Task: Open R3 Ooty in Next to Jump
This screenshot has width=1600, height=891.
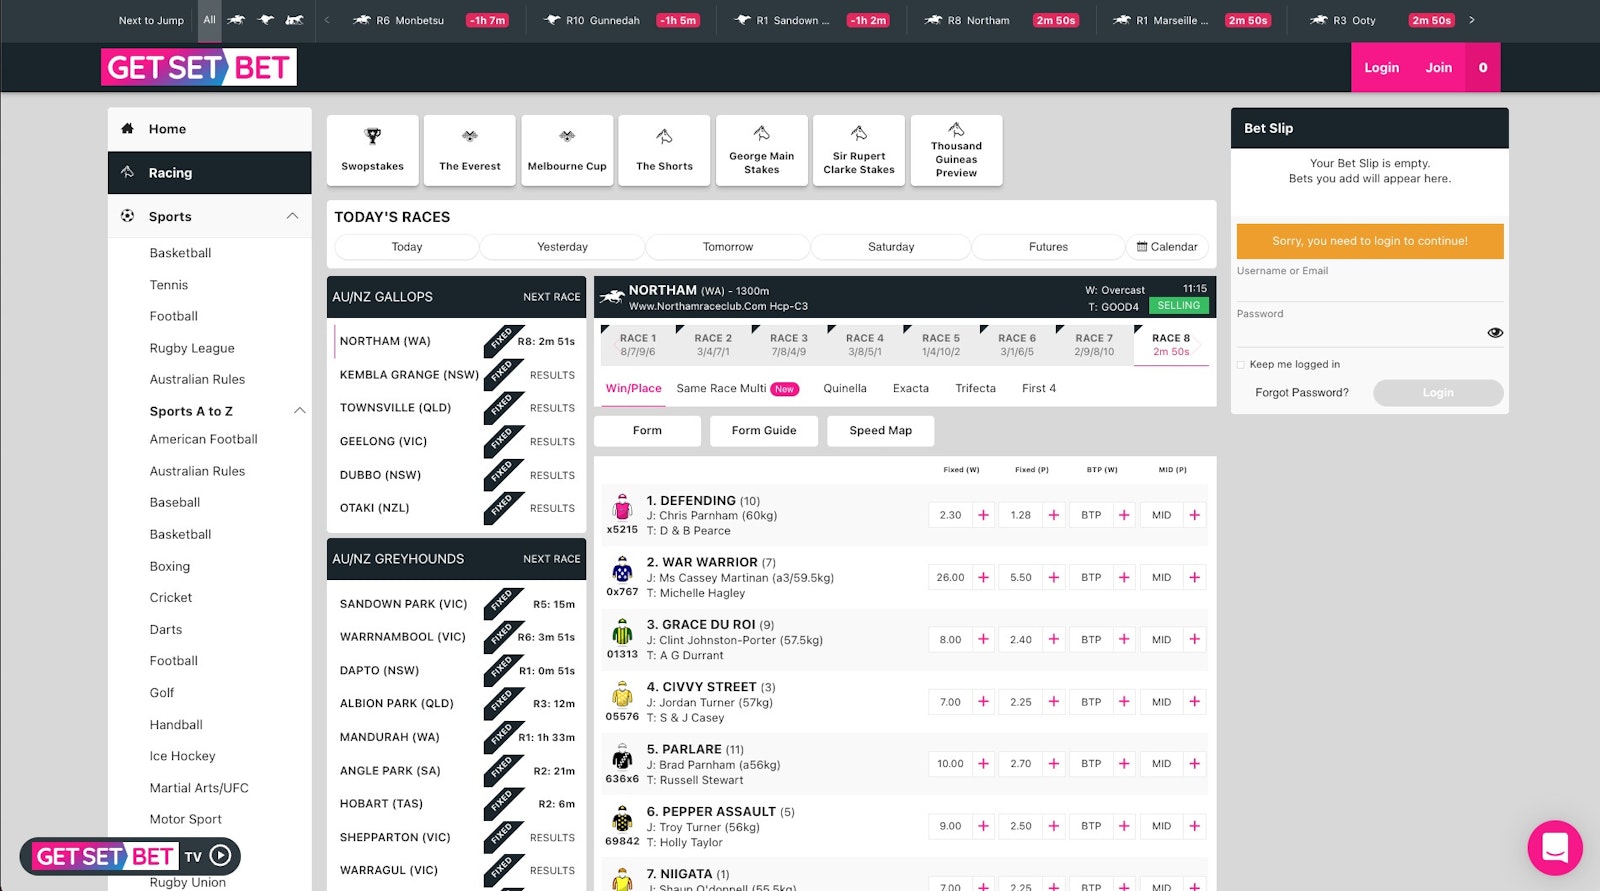Action: pos(1382,20)
